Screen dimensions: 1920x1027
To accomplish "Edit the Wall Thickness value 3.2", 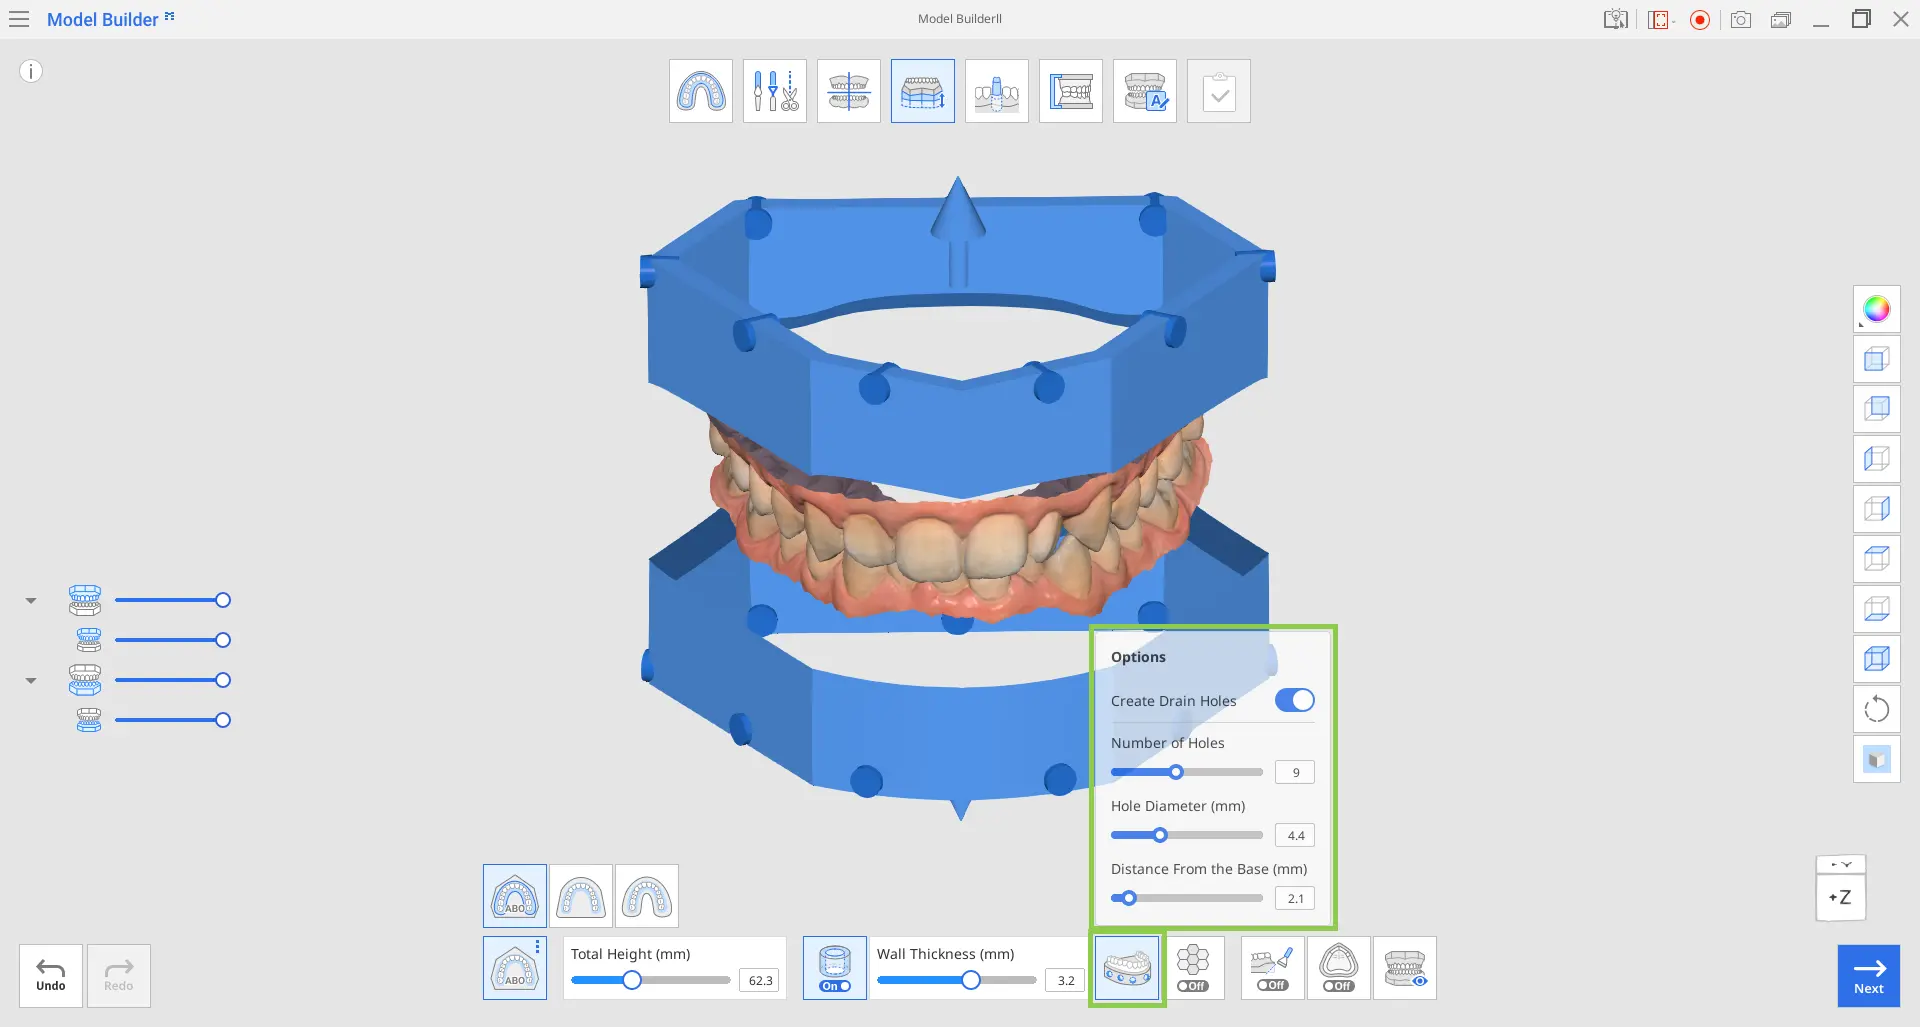I will pos(1066,980).
